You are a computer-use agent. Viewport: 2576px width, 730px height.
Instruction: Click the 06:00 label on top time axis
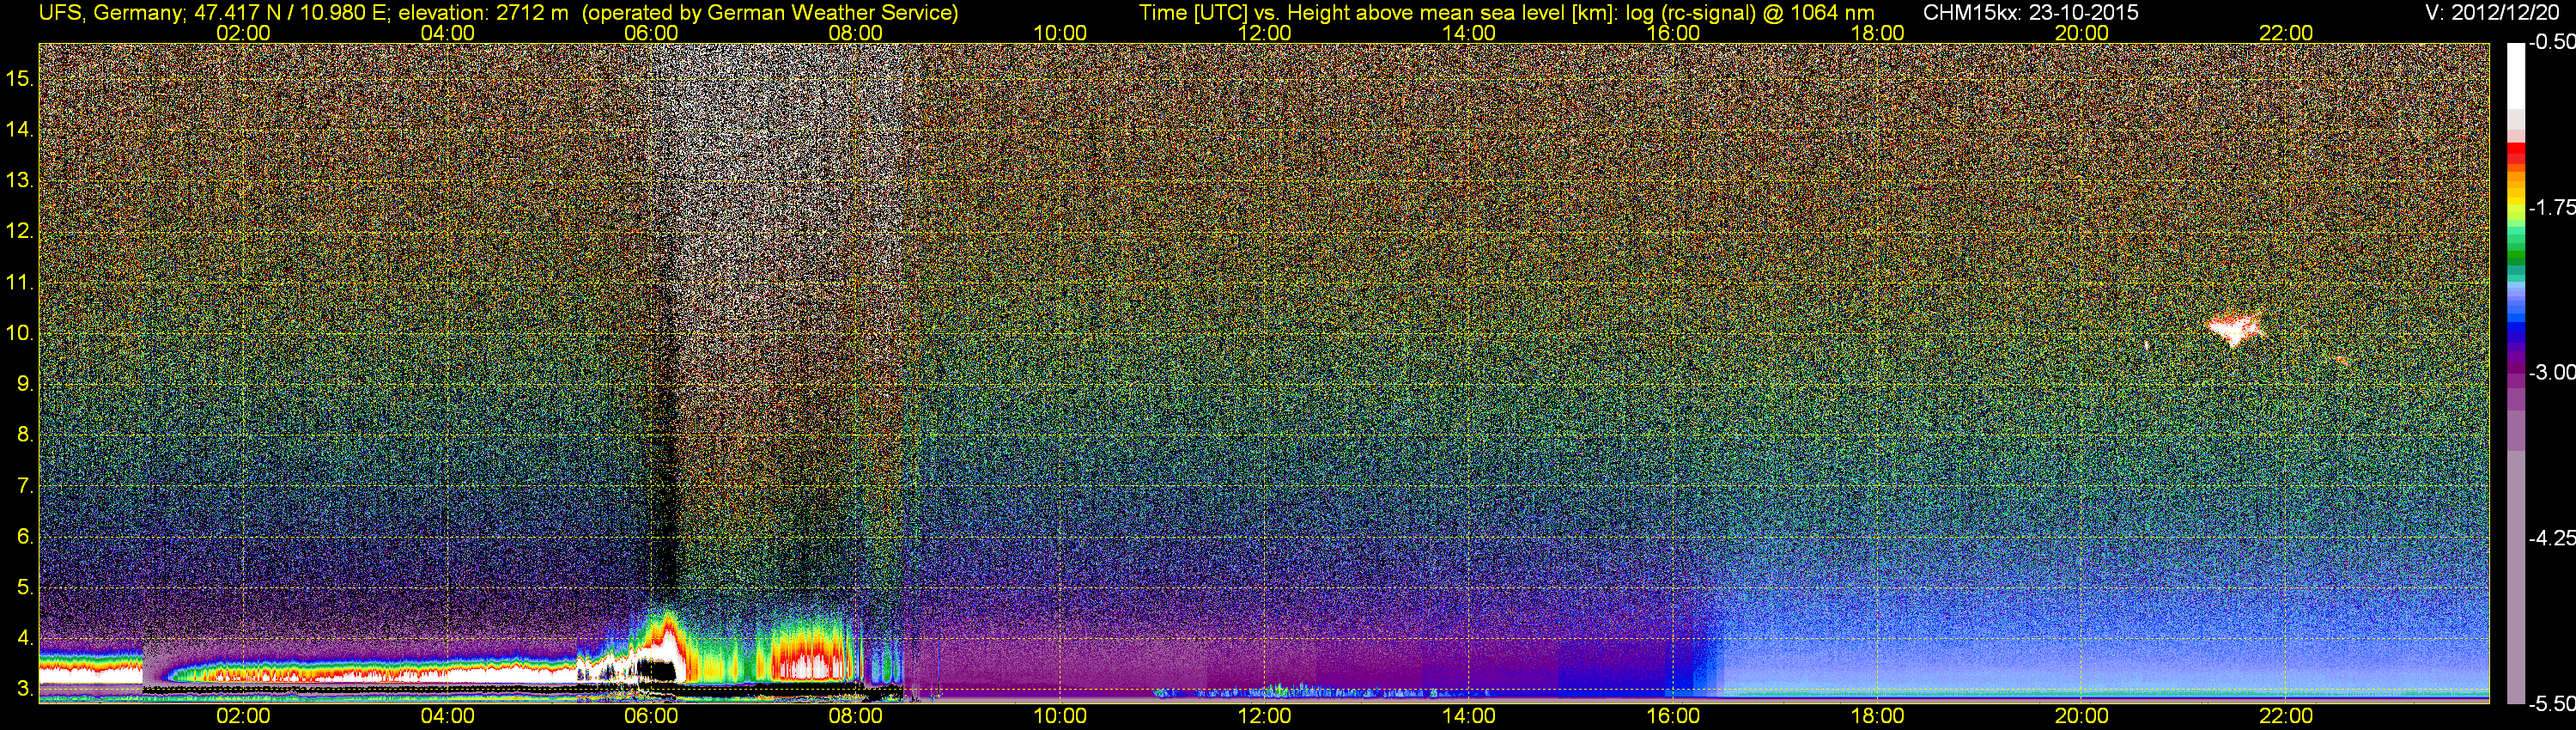[651, 33]
